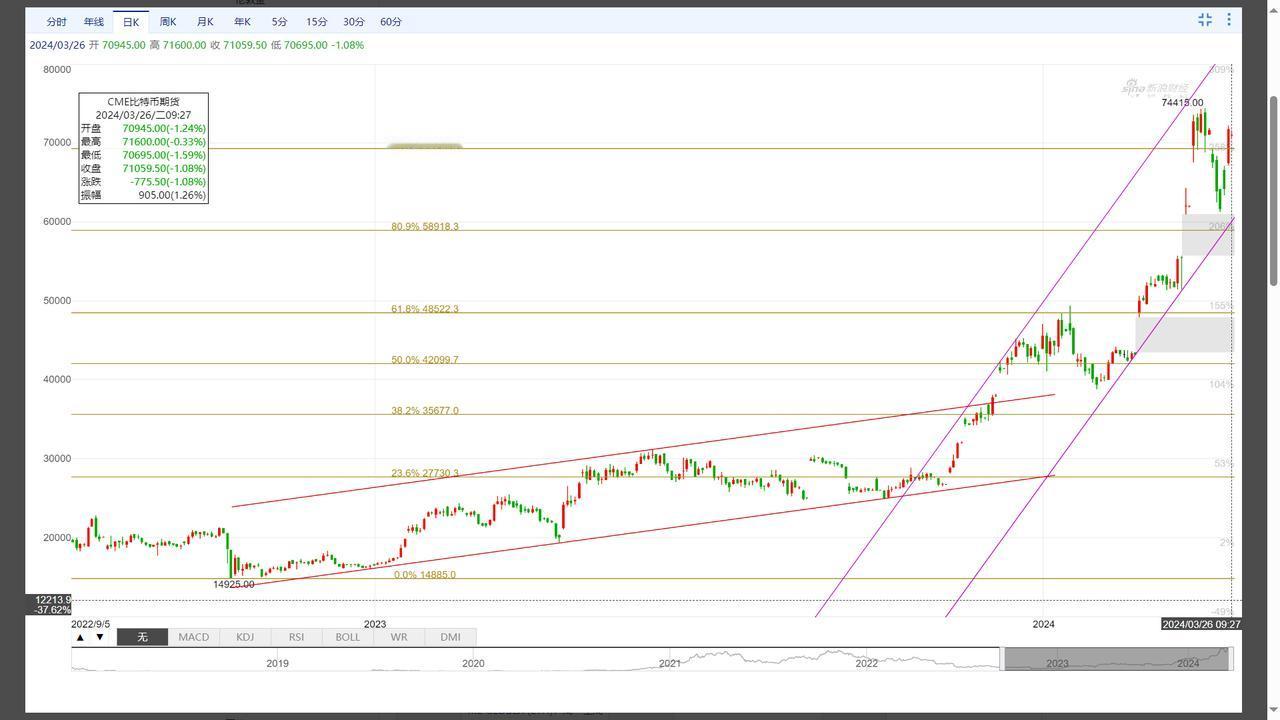The image size is (1280, 720).
Task: Click the CME比特币期货 title in the info box
Action: click(x=143, y=101)
